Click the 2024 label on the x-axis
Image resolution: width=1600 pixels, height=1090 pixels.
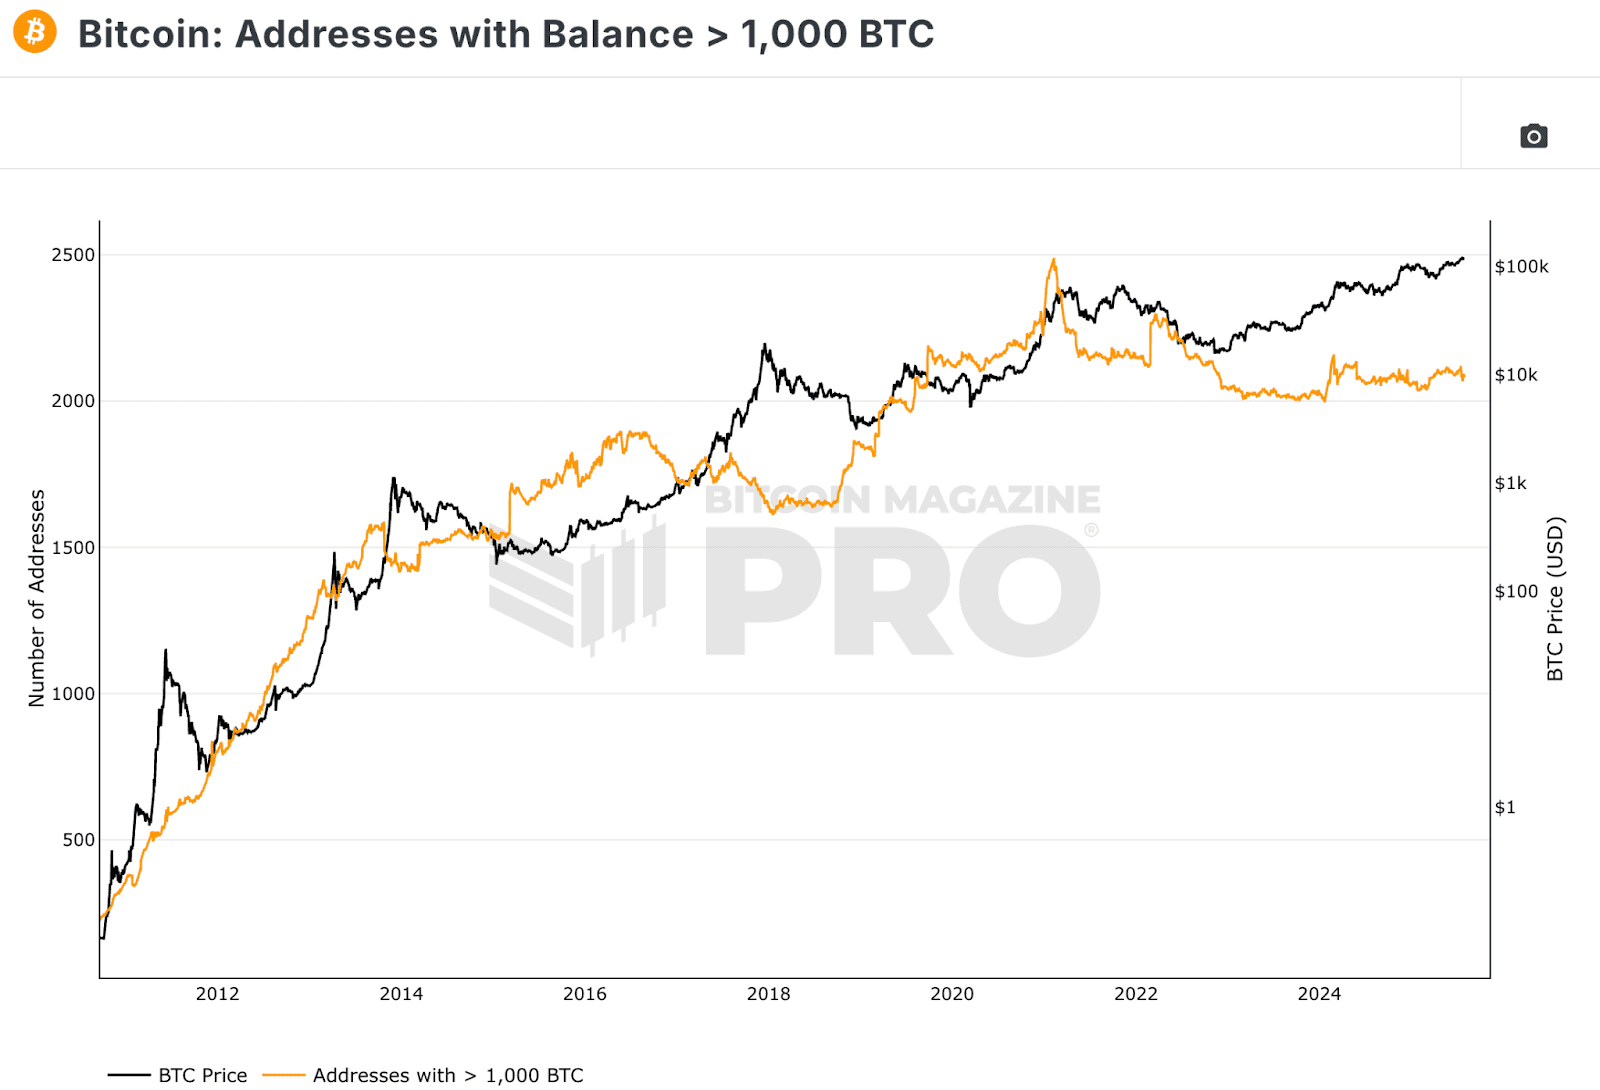click(x=1321, y=995)
